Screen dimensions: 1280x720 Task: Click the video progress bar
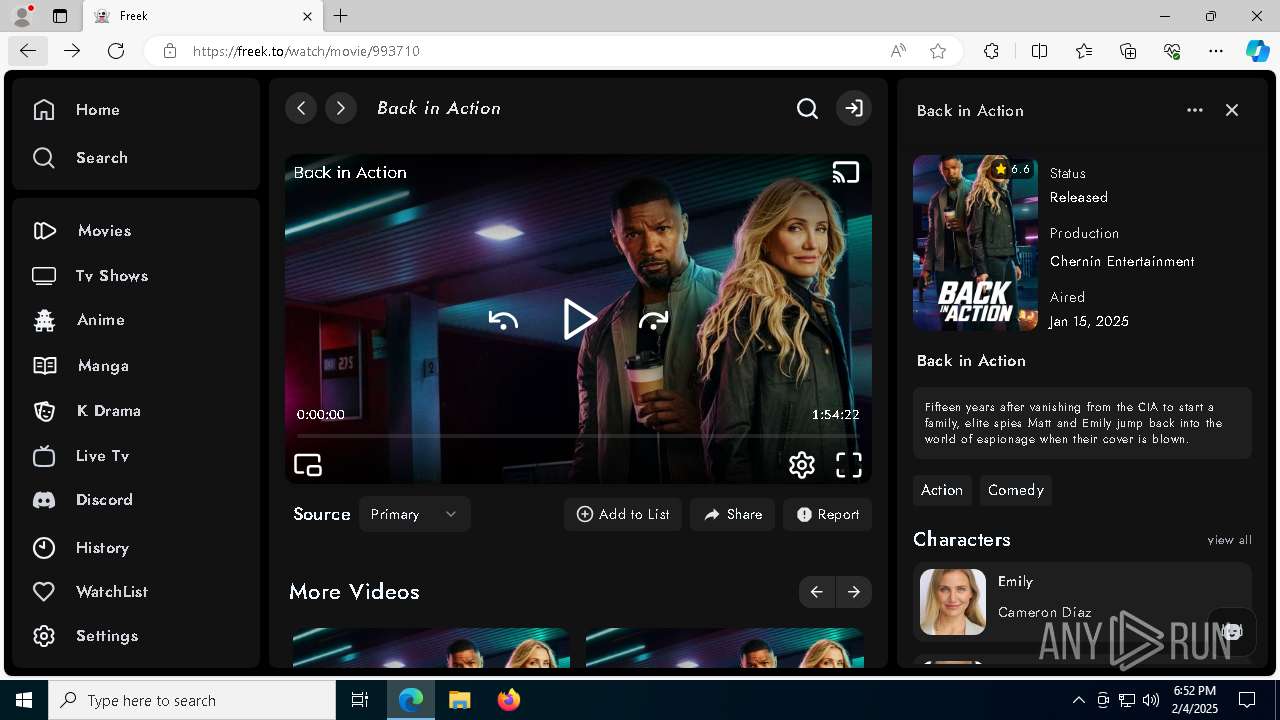click(578, 436)
